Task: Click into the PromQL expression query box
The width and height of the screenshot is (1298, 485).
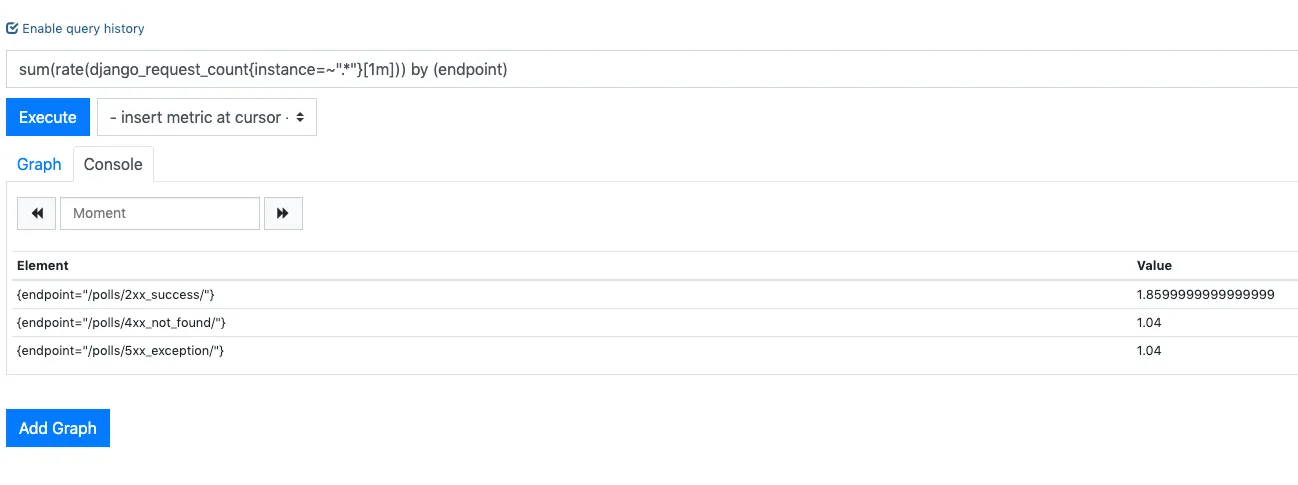Action: pyautogui.click(x=652, y=69)
